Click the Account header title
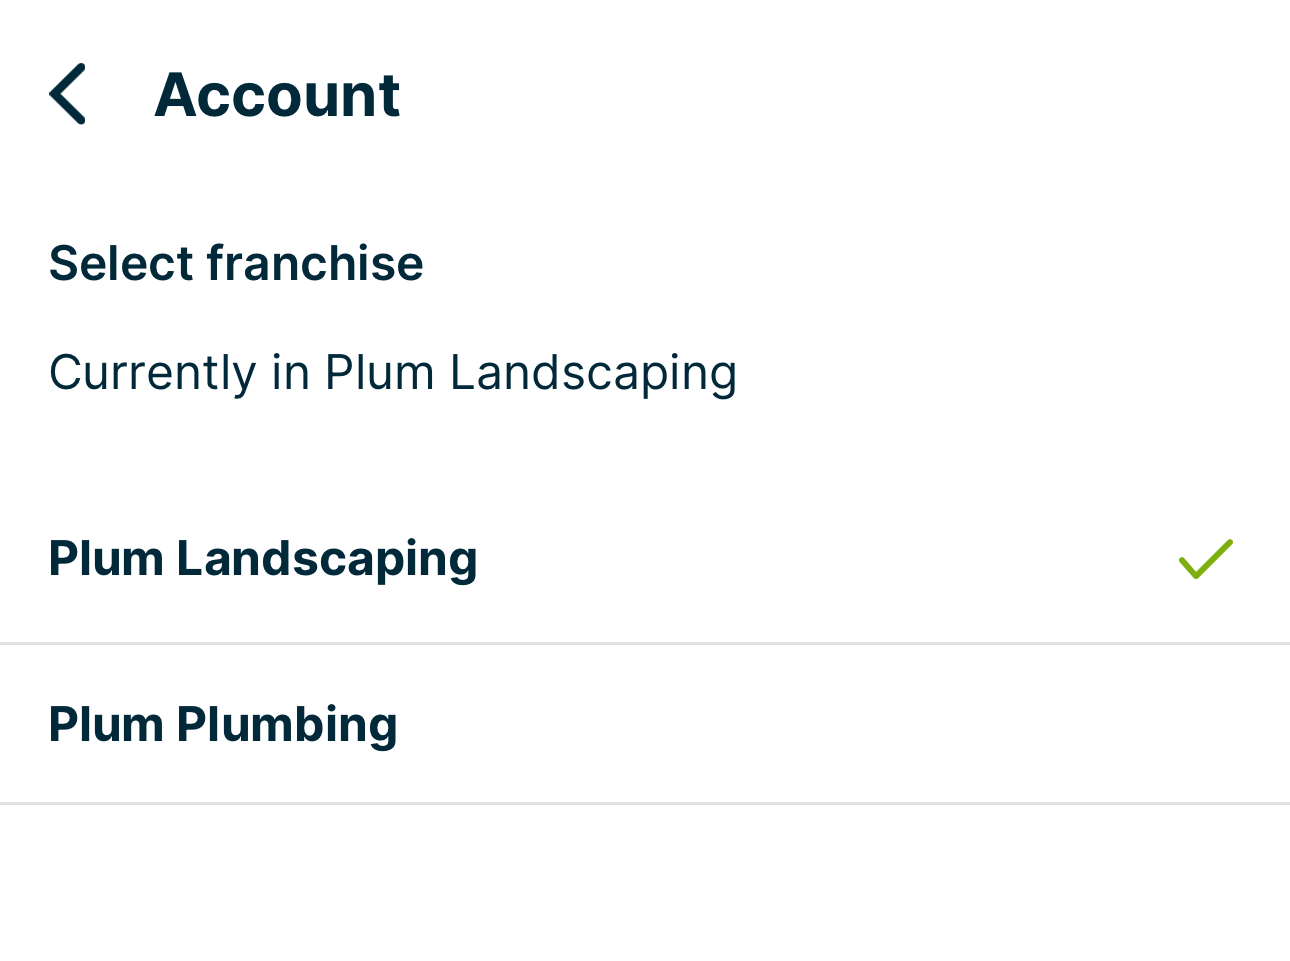The height and width of the screenshot is (961, 1290). pyautogui.click(x=277, y=95)
